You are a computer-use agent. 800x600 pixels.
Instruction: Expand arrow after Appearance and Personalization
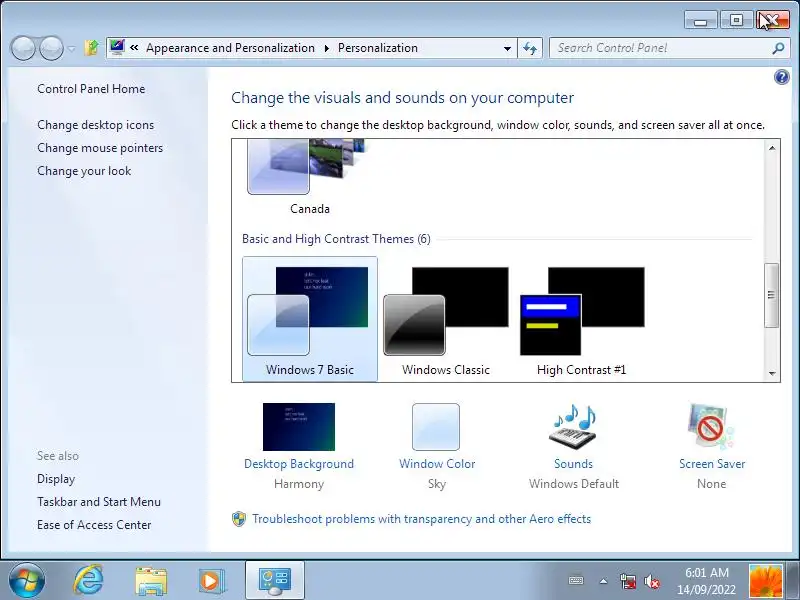(x=327, y=48)
